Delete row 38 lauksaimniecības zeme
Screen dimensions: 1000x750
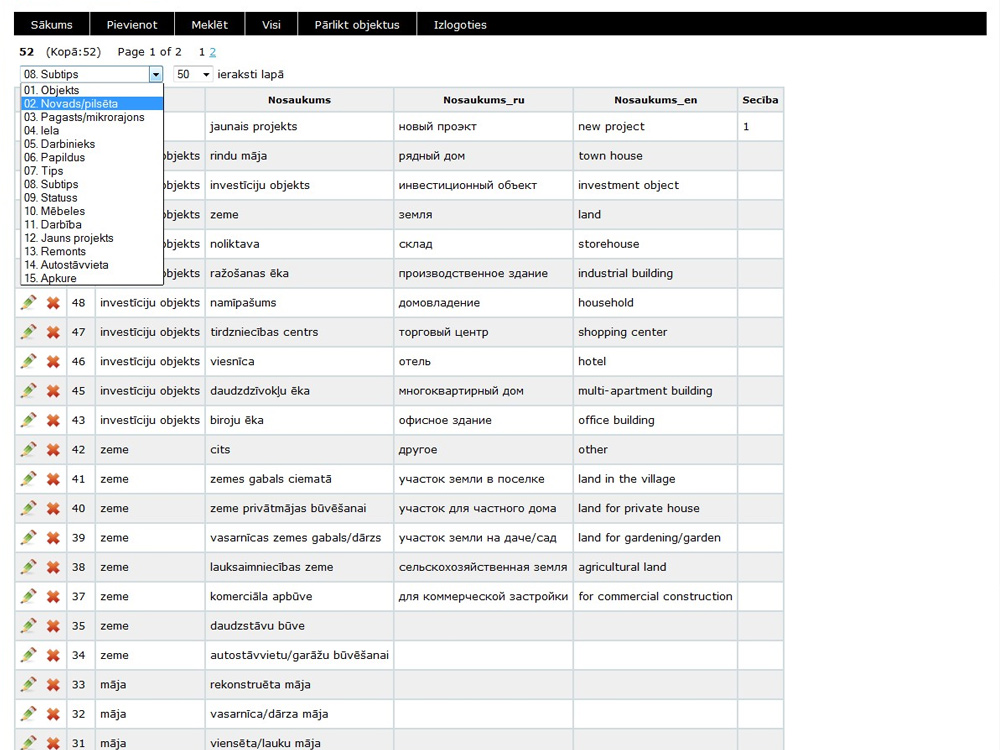[x=53, y=567]
